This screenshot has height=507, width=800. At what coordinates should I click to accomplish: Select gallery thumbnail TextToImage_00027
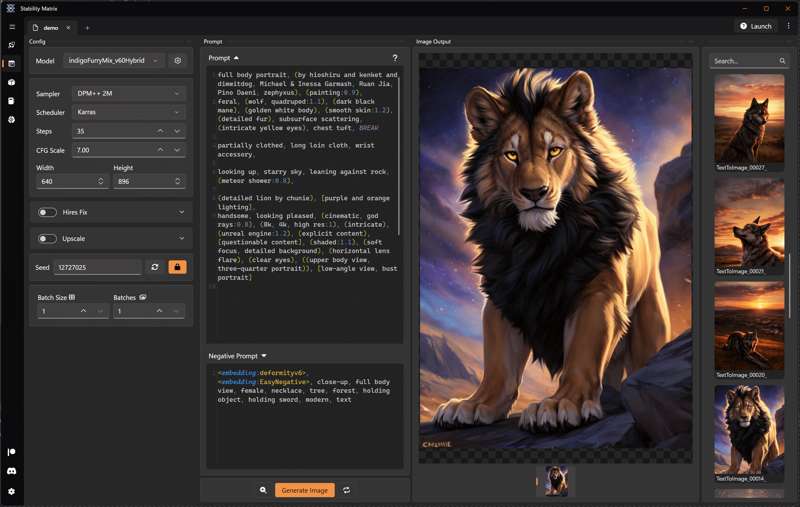(x=749, y=123)
